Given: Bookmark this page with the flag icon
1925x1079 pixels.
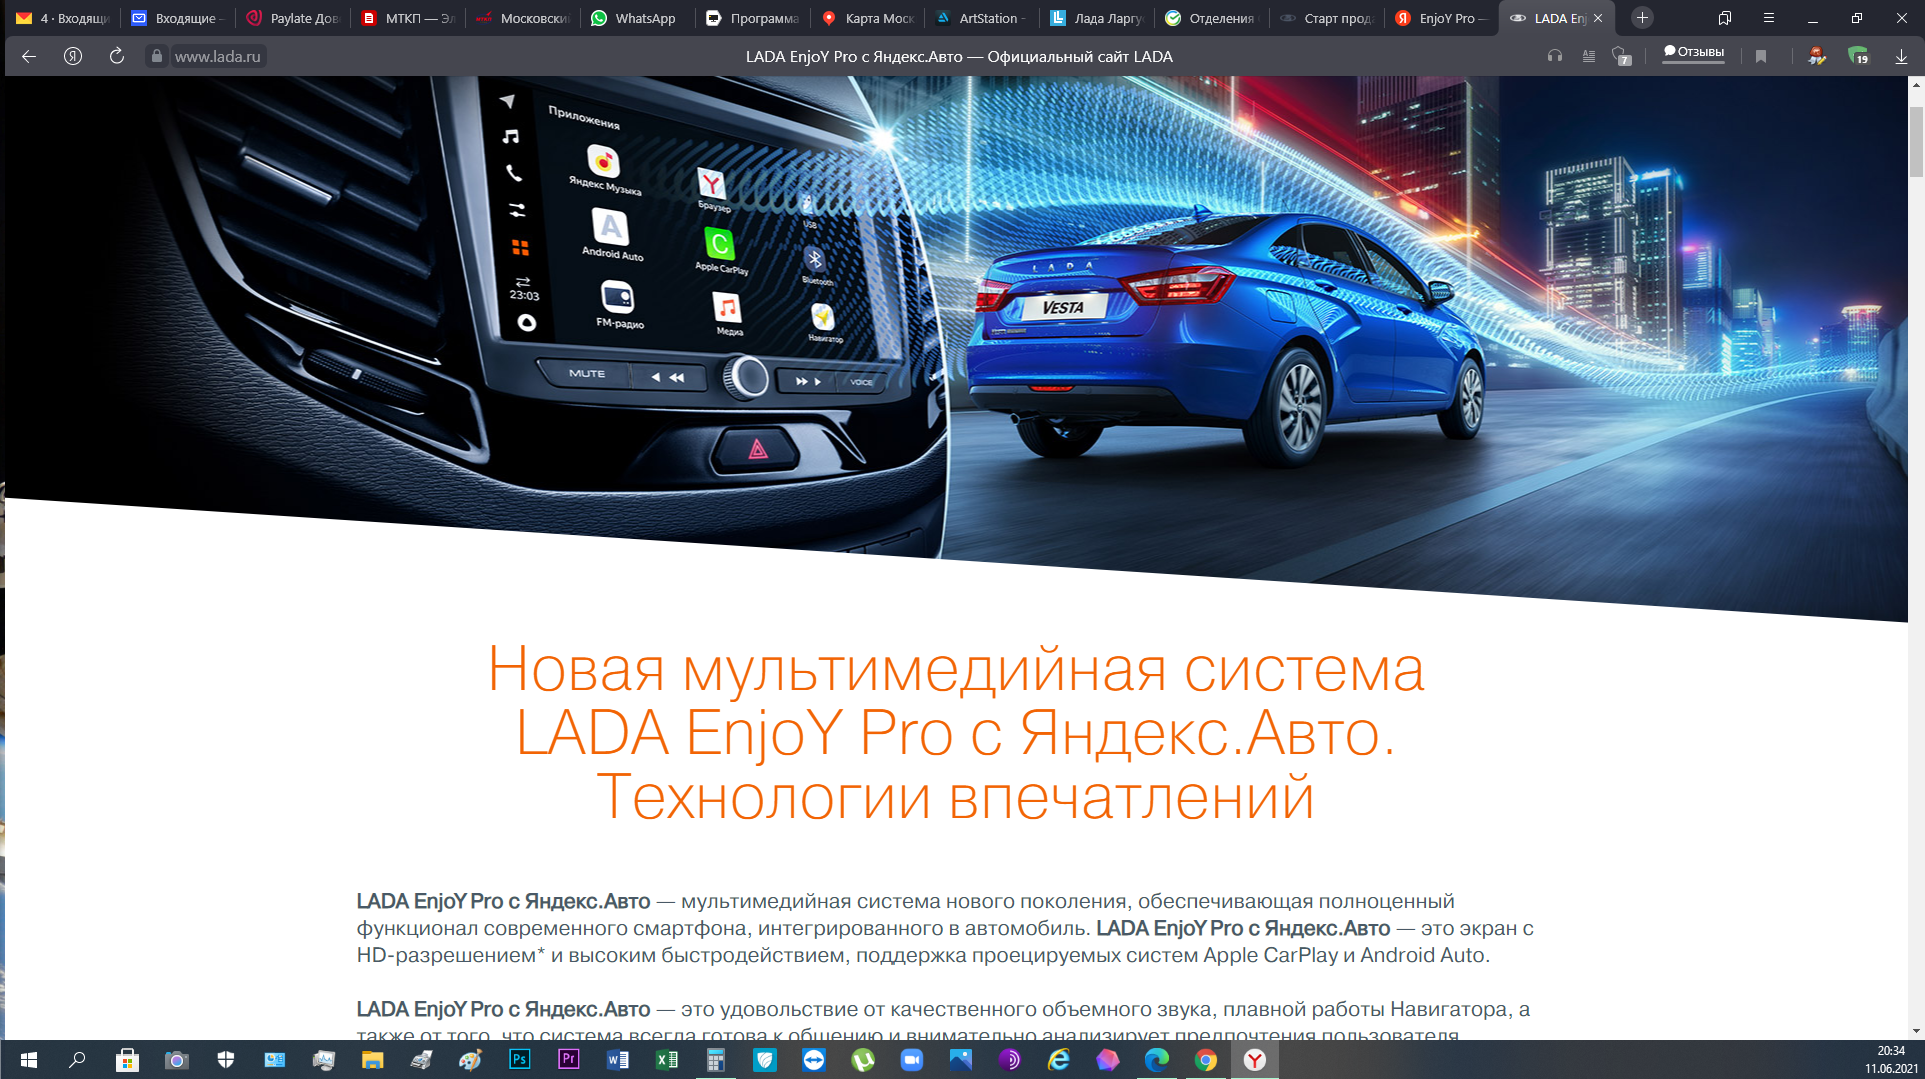Looking at the screenshot, I should 1761,56.
